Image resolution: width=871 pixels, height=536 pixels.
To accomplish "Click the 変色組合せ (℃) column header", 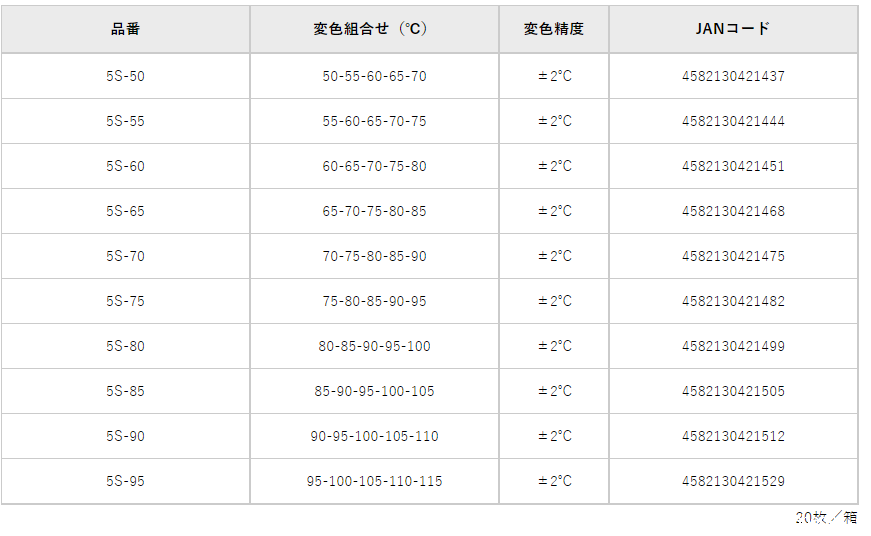I will coord(374,29).
